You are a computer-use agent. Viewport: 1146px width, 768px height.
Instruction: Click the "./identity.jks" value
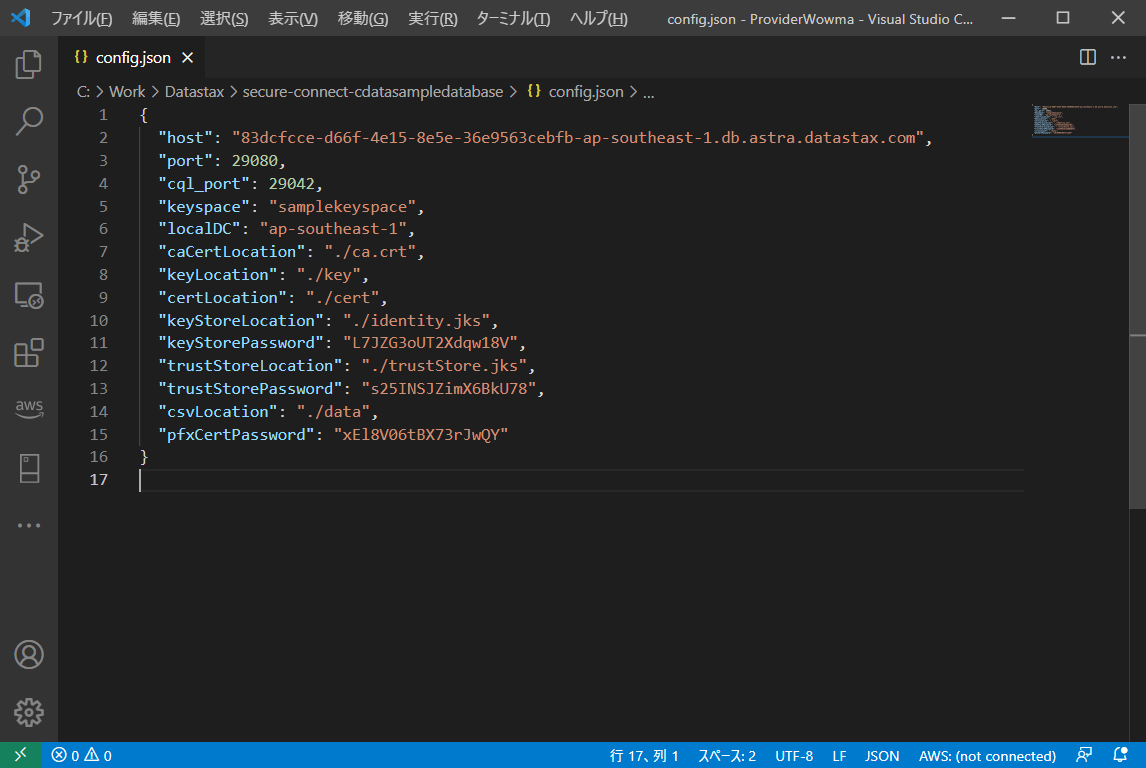[x=417, y=321]
